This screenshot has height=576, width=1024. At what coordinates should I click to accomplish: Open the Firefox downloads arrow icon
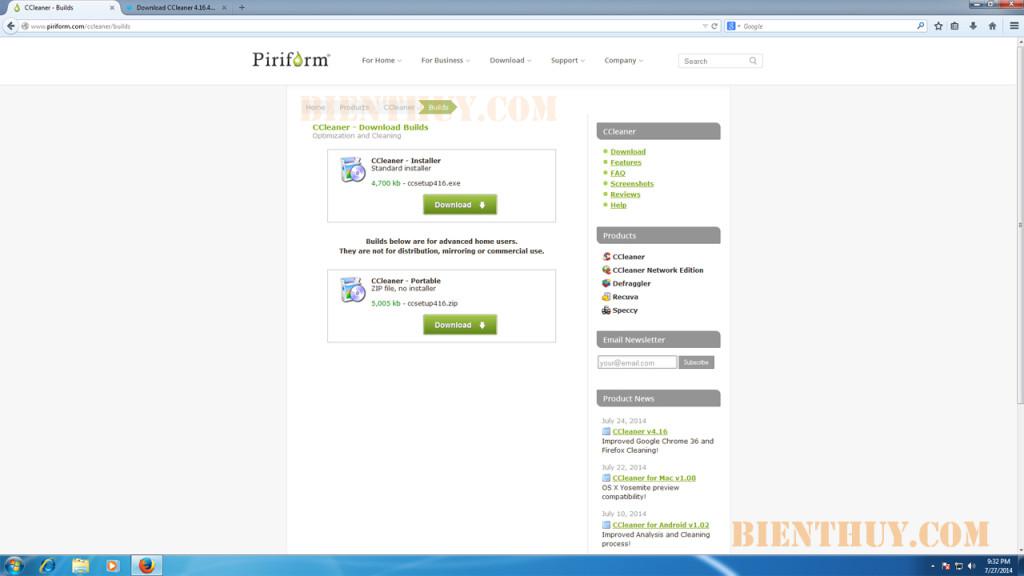(x=973, y=26)
